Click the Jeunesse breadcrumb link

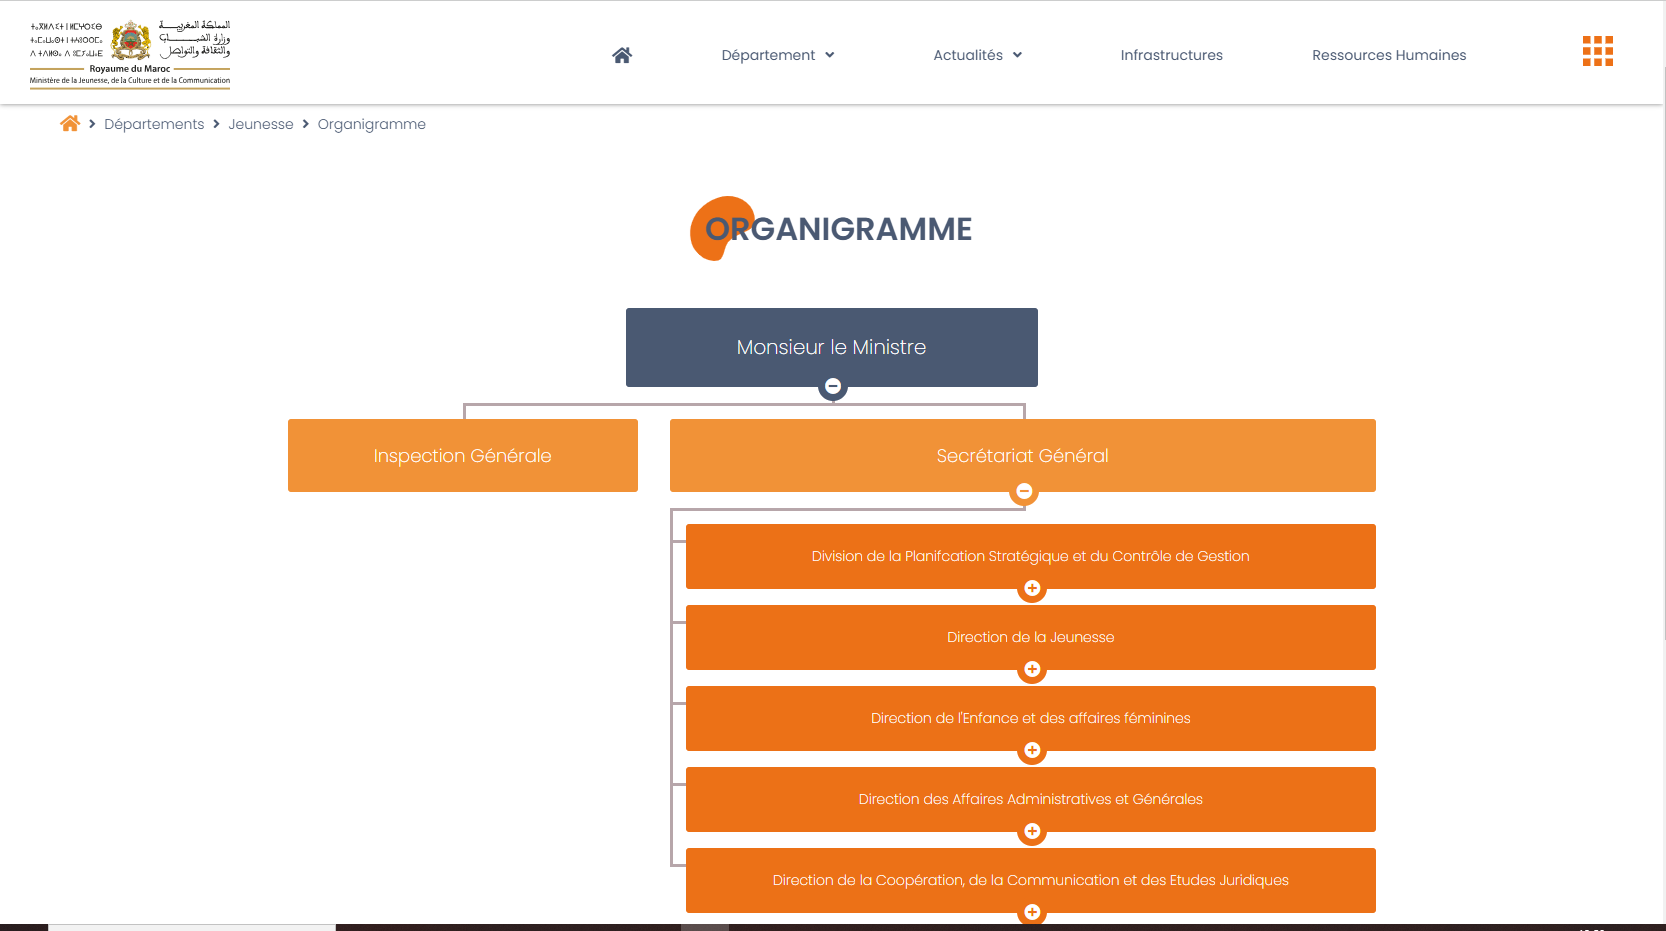coord(261,124)
